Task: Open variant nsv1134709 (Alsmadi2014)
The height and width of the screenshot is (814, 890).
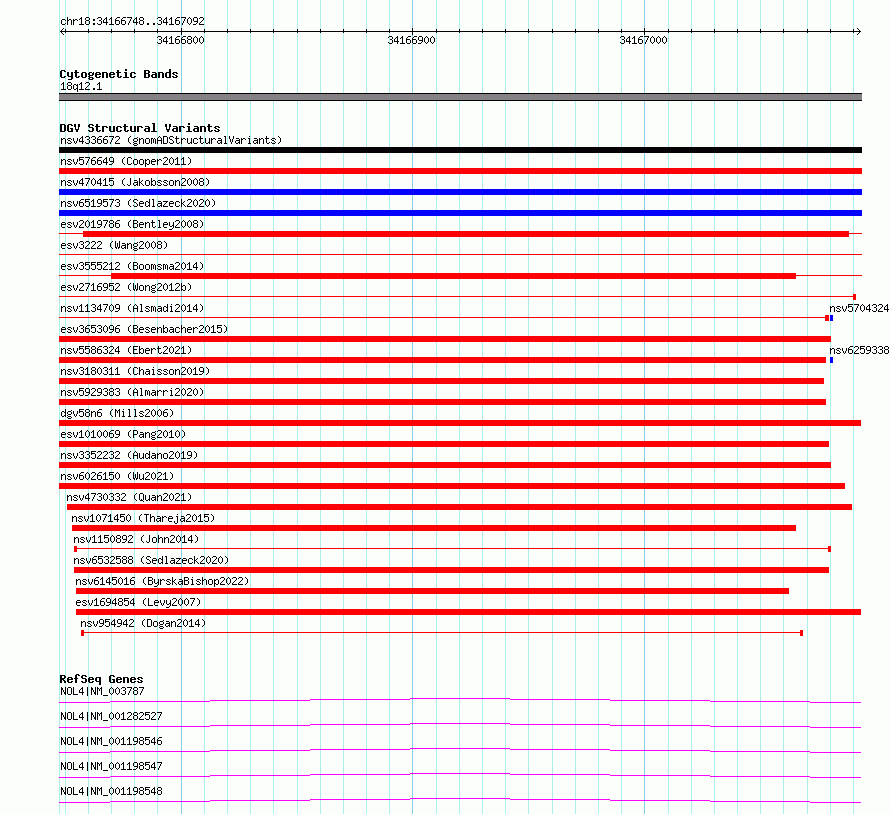Action: click(x=132, y=308)
